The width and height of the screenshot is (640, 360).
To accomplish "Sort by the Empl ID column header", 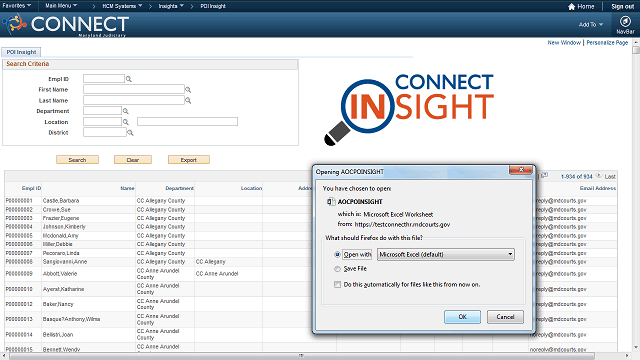I will point(31,189).
